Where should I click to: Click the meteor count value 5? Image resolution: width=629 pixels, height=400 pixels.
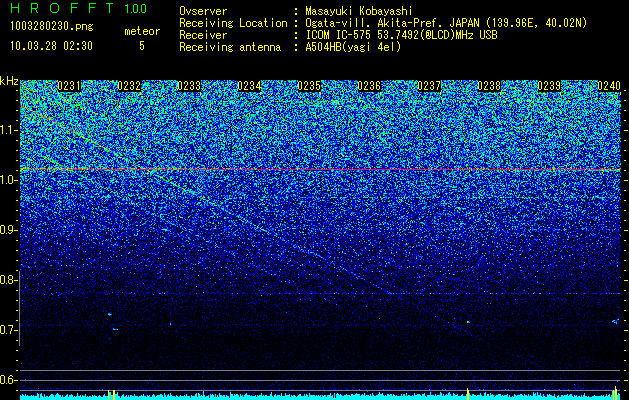[142, 46]
